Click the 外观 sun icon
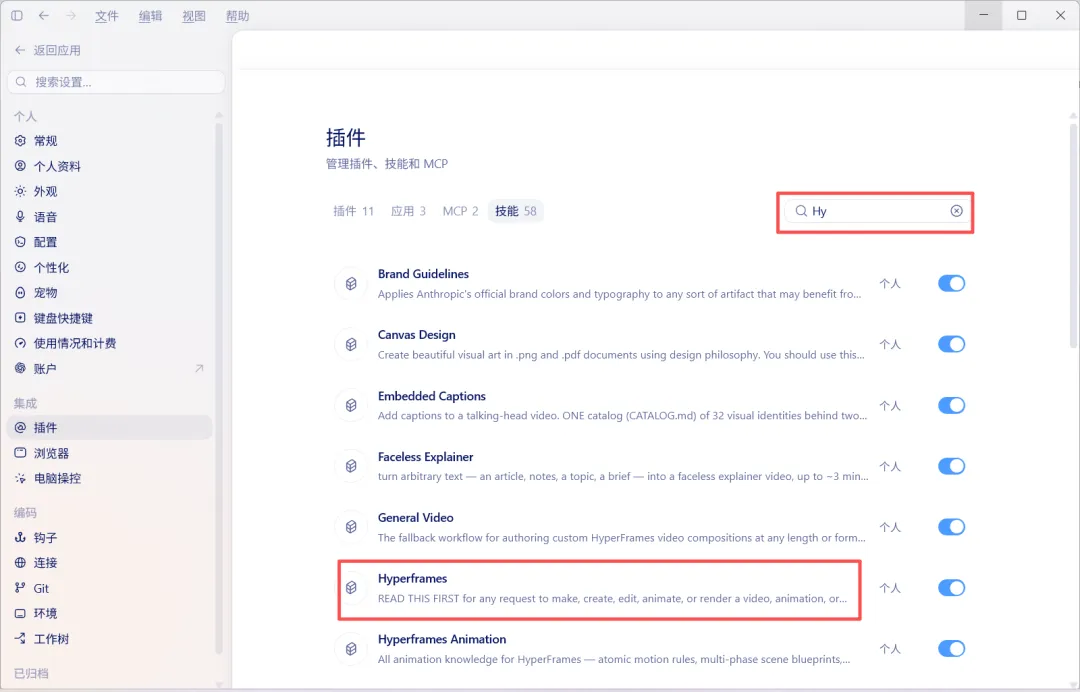Image resolution: width=1080 pixels, height=692 pixels. [20, 191]
